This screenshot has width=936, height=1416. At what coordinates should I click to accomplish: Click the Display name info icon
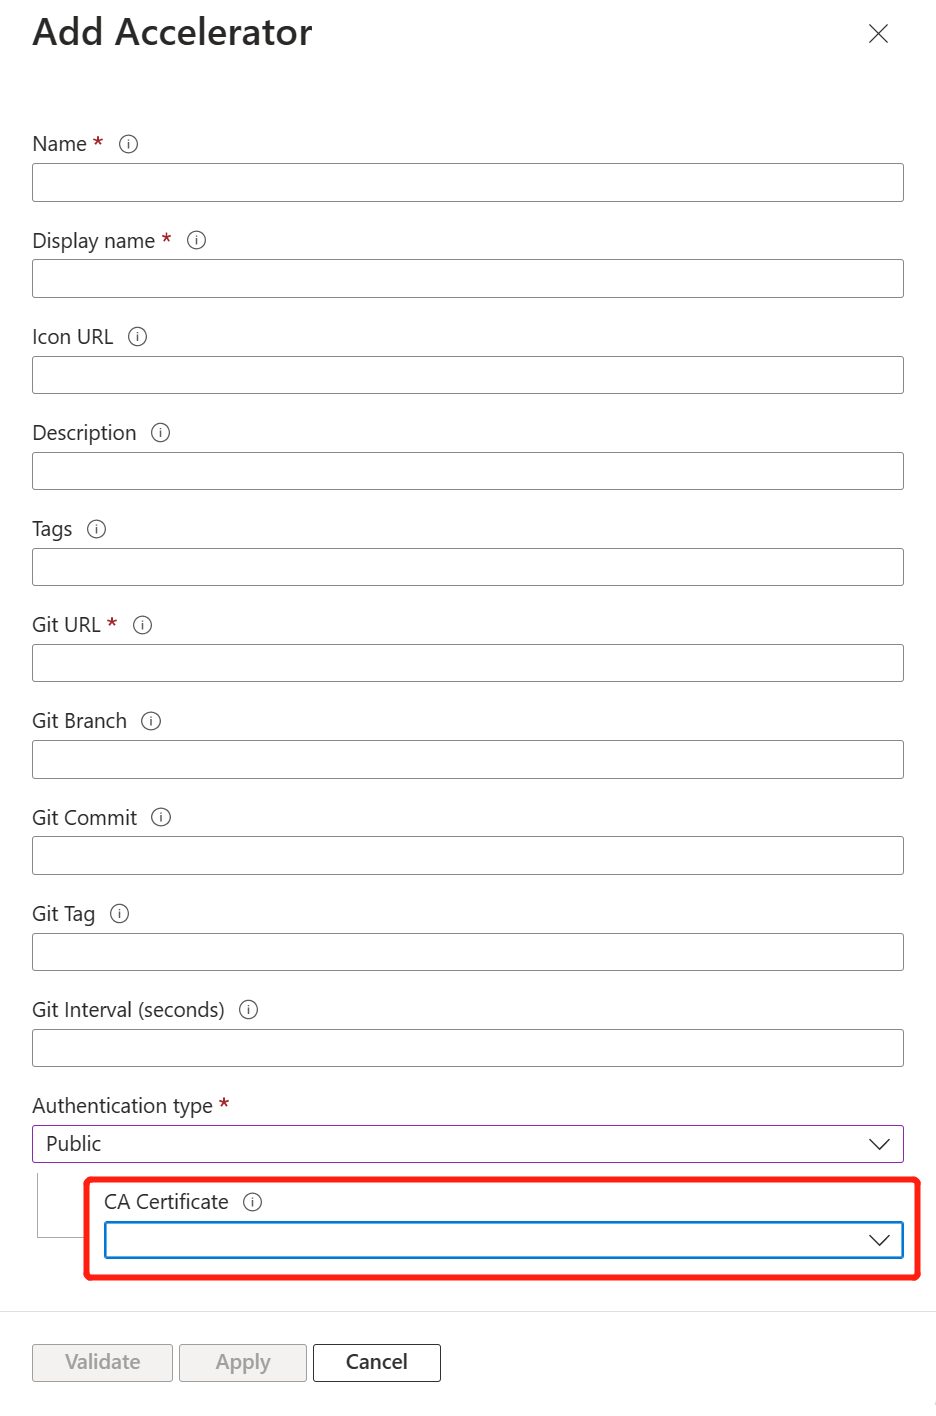click(x=197, y=240)
